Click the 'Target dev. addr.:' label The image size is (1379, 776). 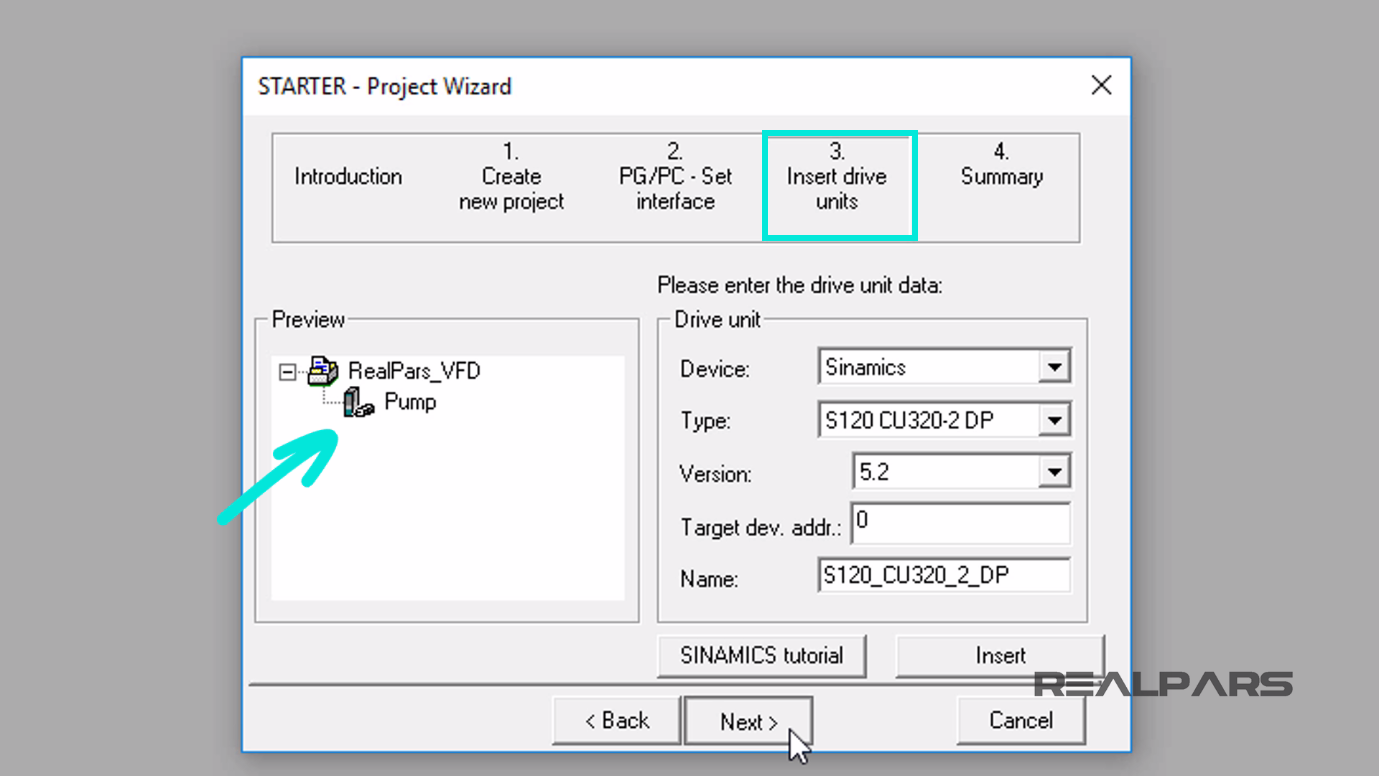[762, 527]
